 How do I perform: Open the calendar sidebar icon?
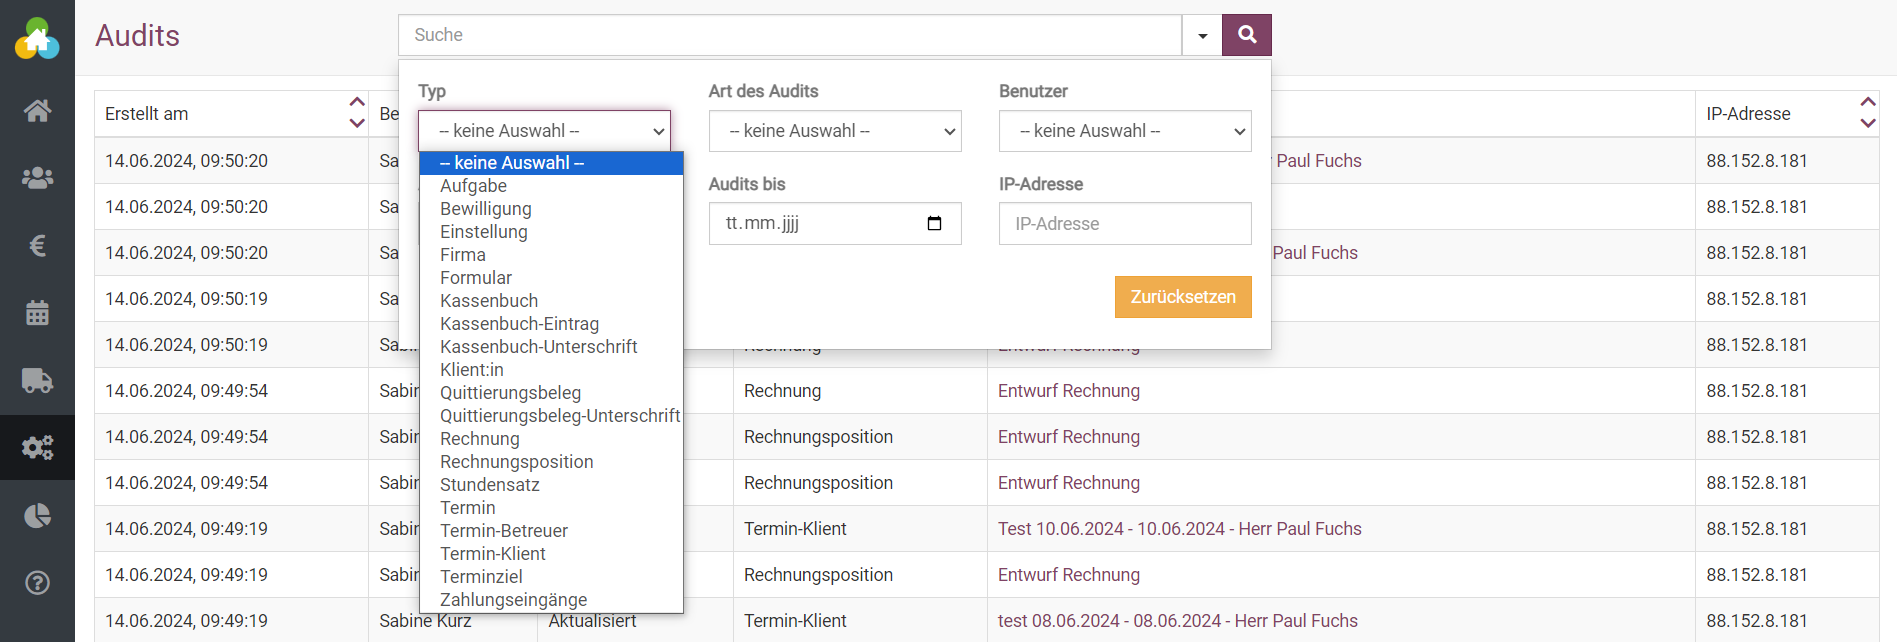[37, 313]
